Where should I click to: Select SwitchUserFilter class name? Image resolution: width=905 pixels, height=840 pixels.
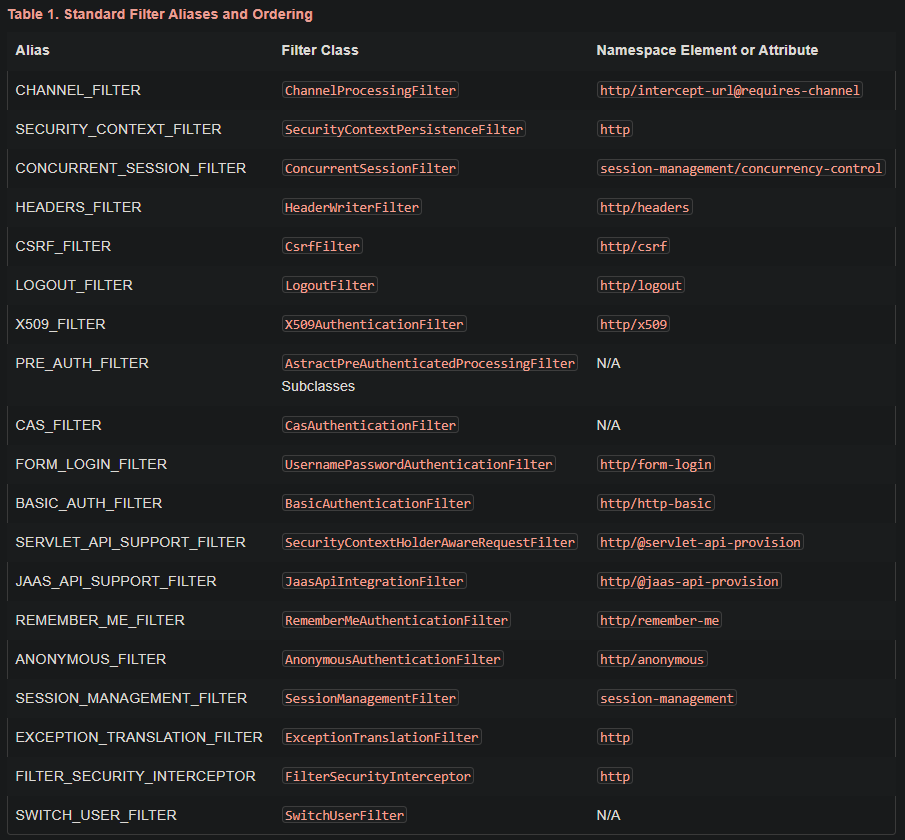pyautogui.click(x=344, y=815)
